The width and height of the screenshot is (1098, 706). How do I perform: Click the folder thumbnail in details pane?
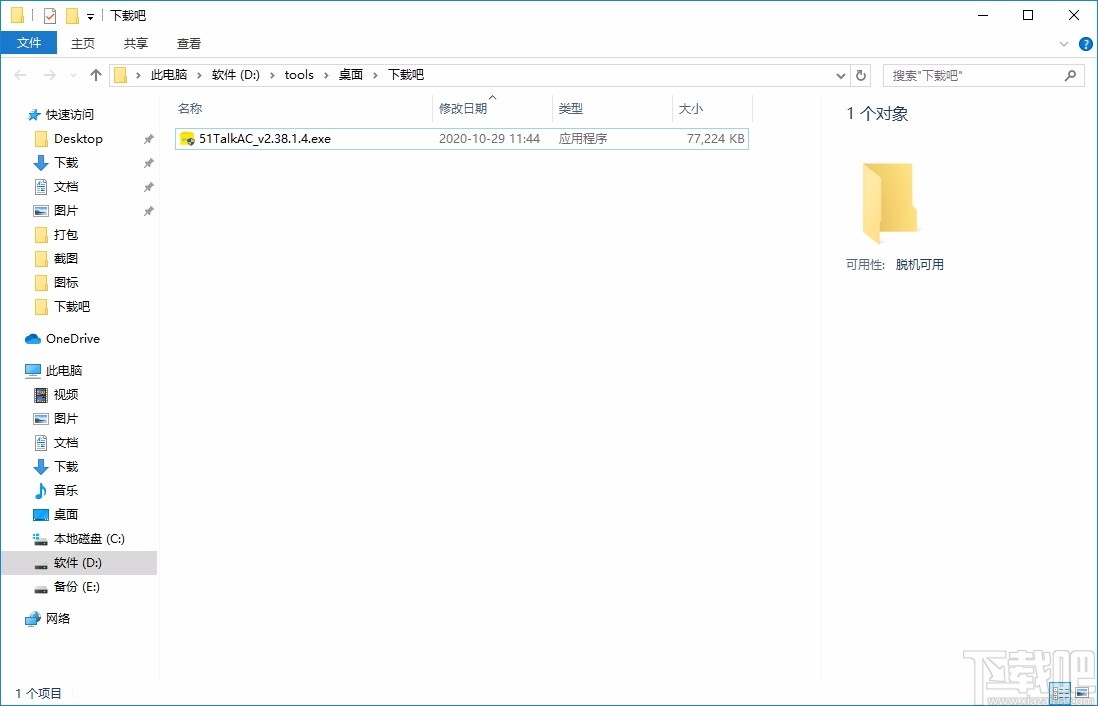[x=889, y=203]
